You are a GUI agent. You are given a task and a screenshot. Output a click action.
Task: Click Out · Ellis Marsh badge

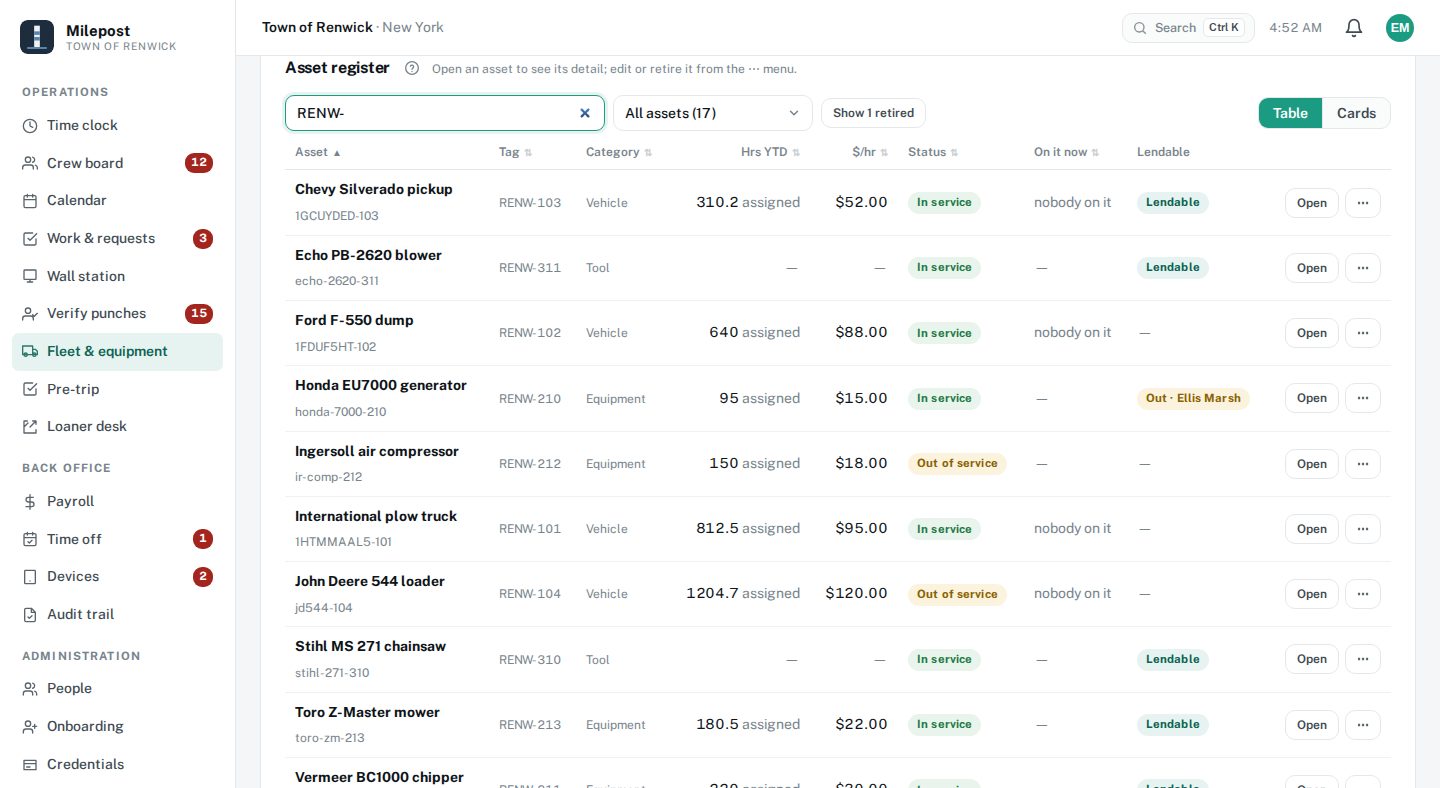point(1193,398)
